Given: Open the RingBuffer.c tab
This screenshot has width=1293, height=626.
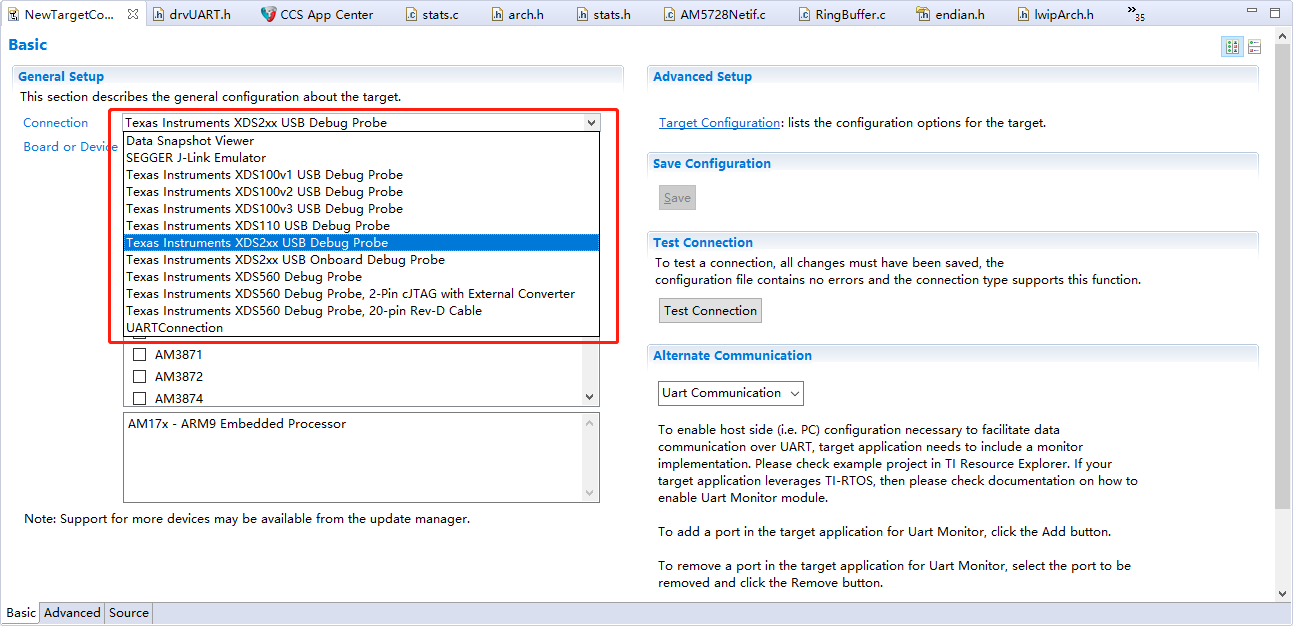Looking at the screenshot, I should pyautogui.click(x=842, y=15).
